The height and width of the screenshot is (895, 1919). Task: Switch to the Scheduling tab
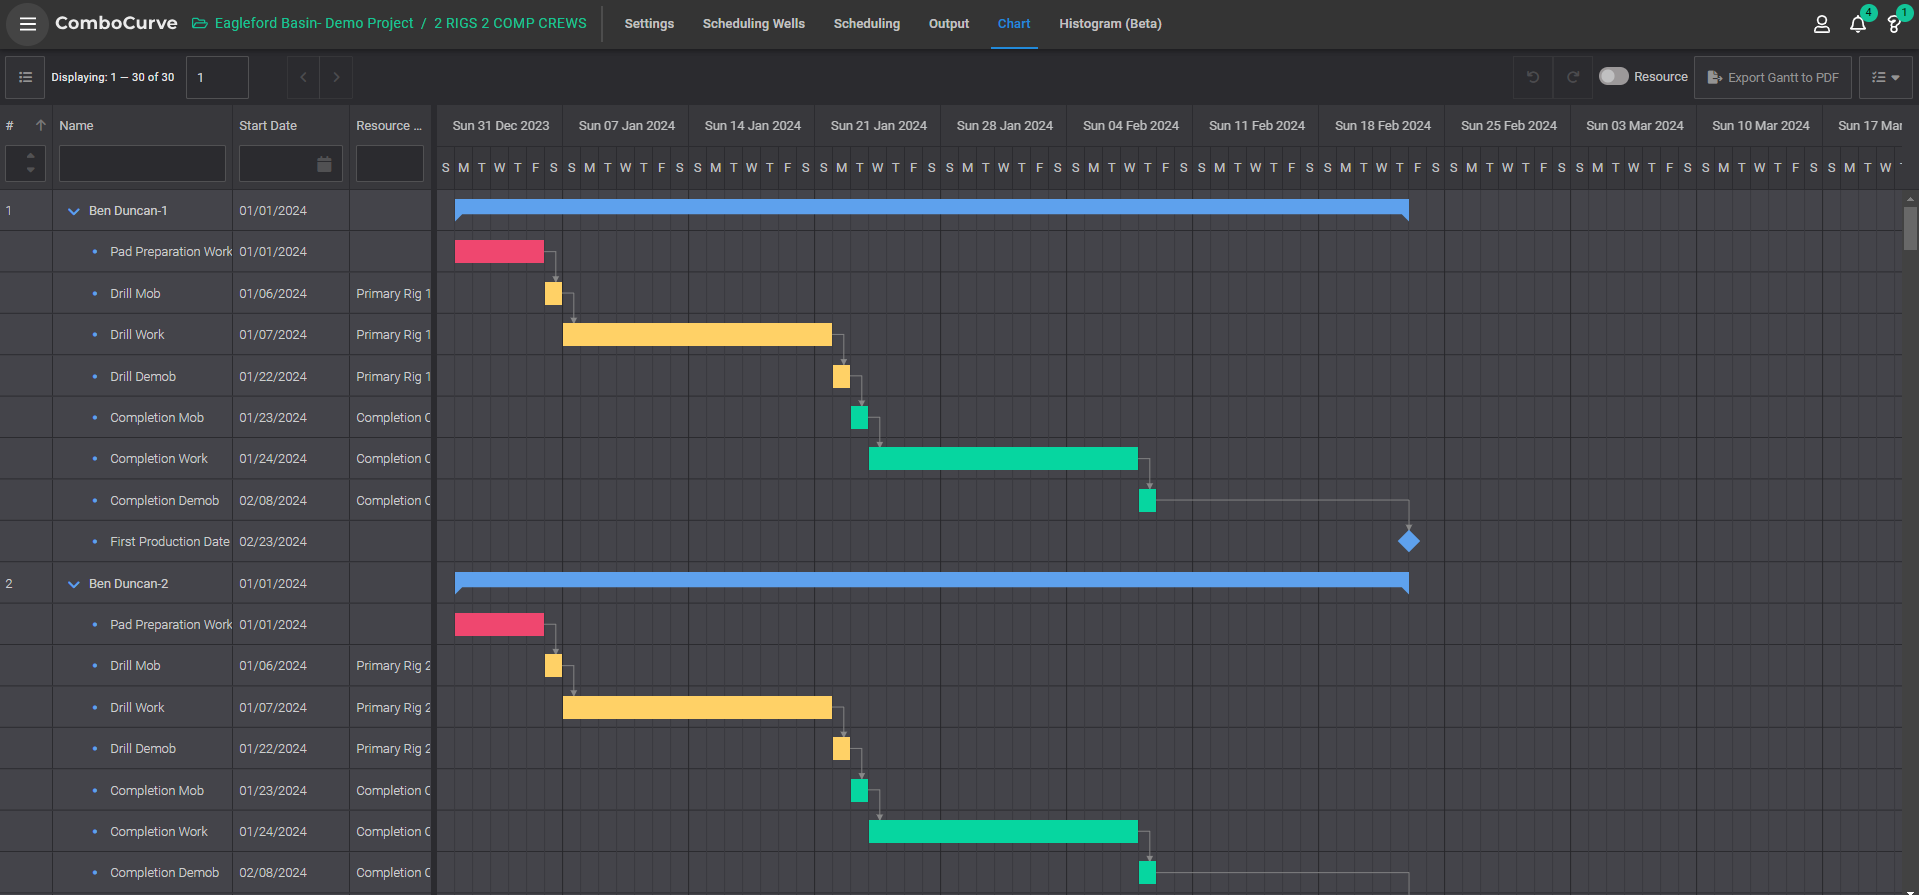click(x=866, y=24)
